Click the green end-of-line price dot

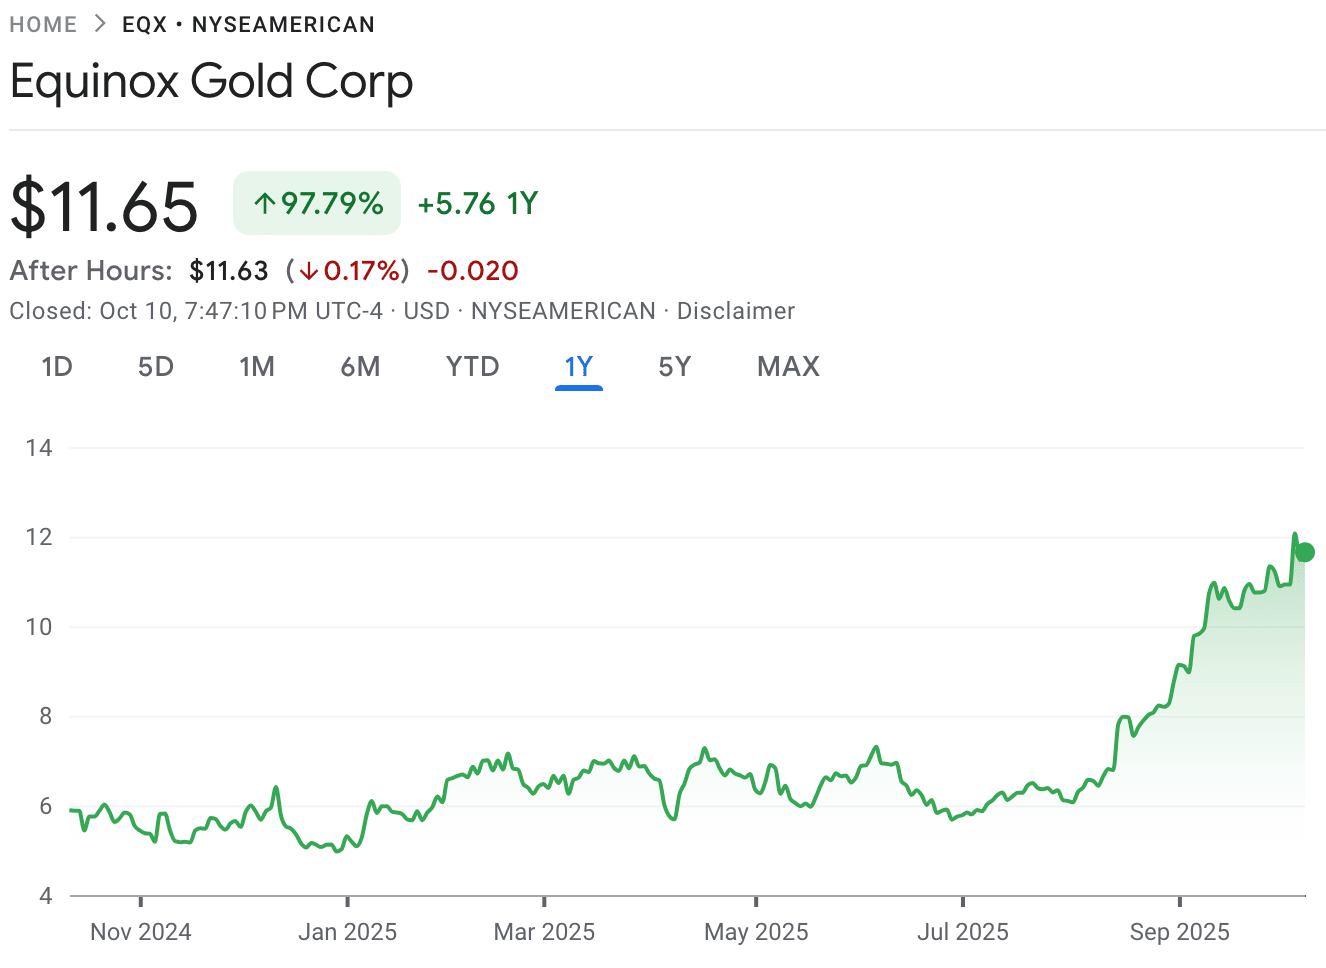pos(1304,552)
